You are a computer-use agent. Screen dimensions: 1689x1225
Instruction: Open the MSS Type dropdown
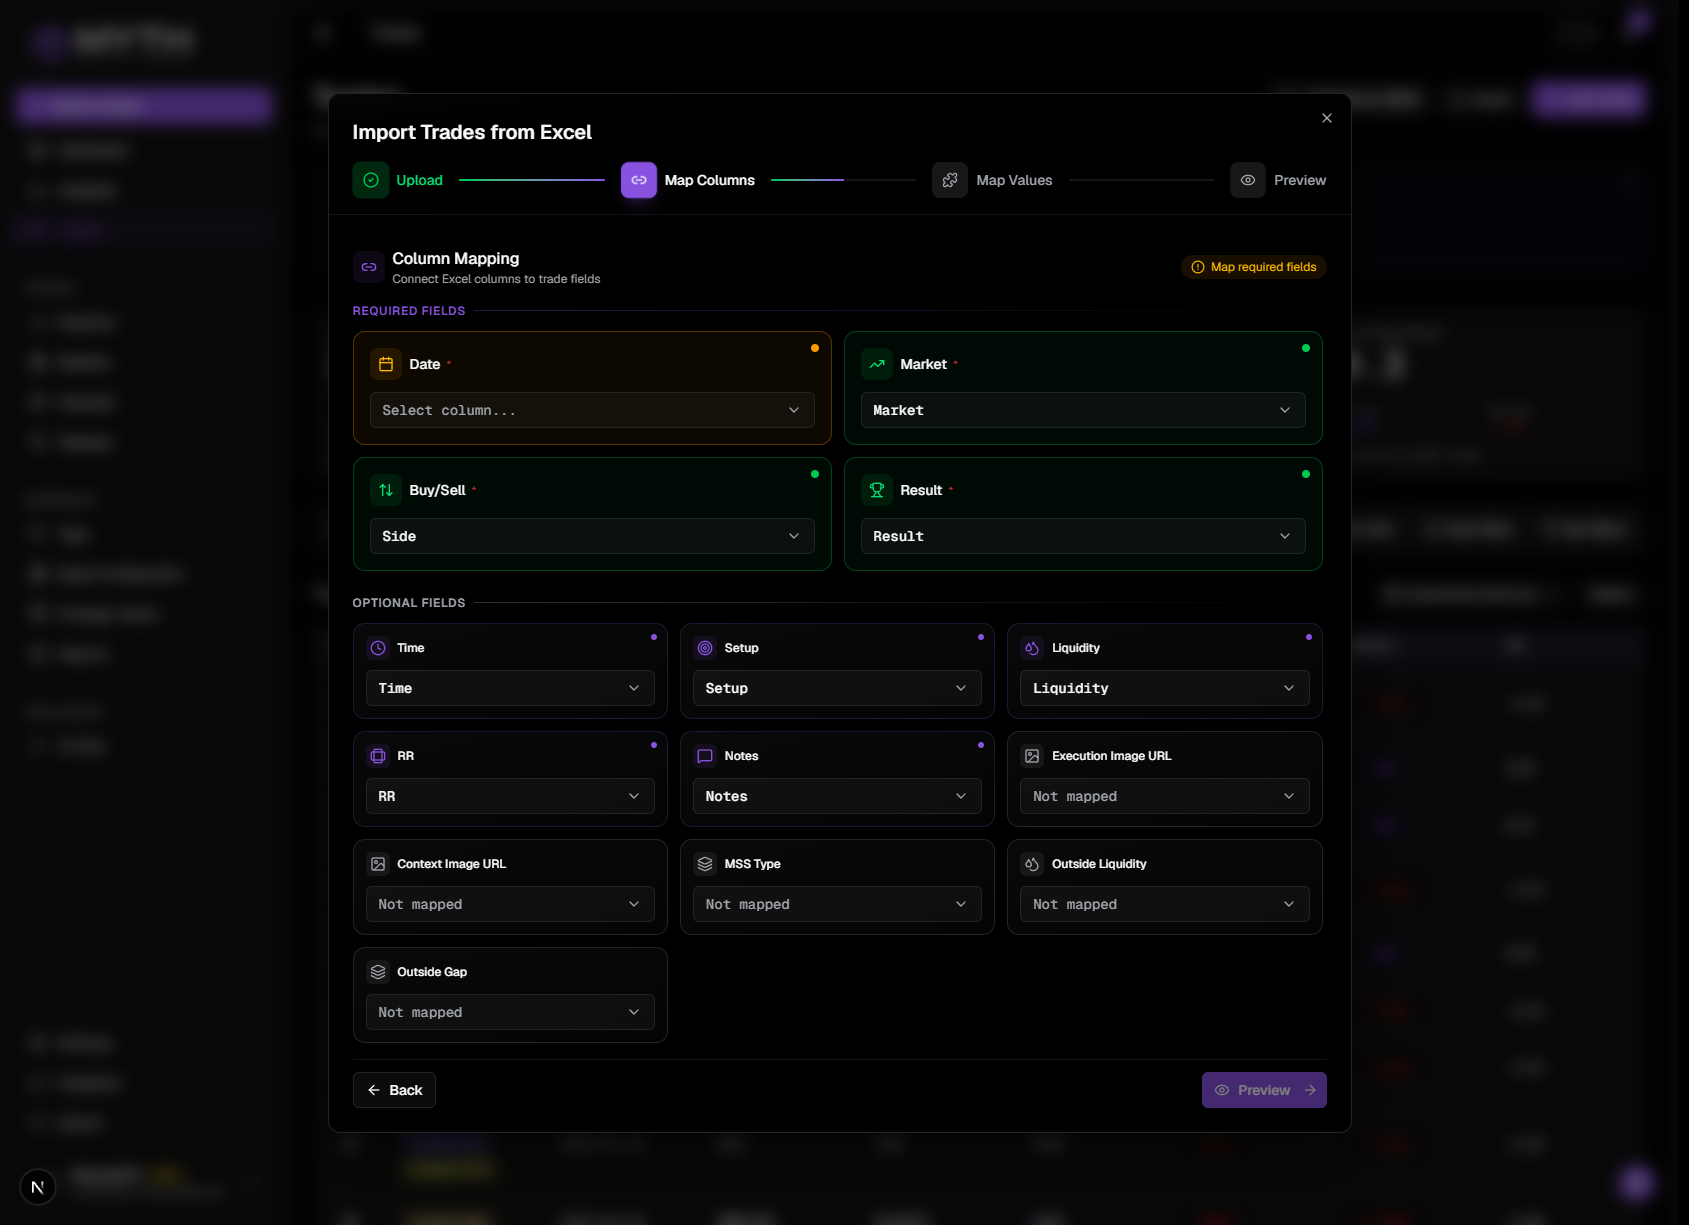pos(837,904)
